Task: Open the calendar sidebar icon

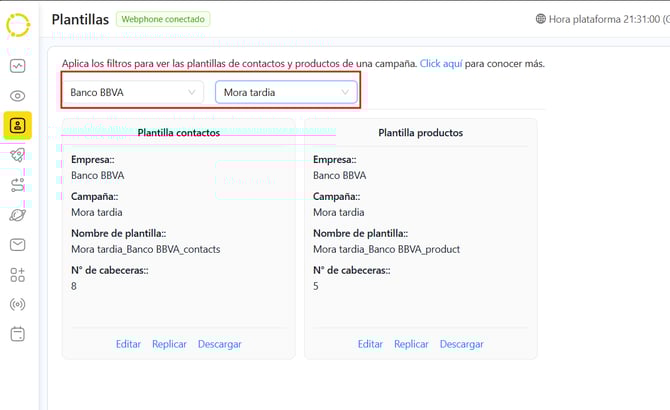Action: [18, 334]
